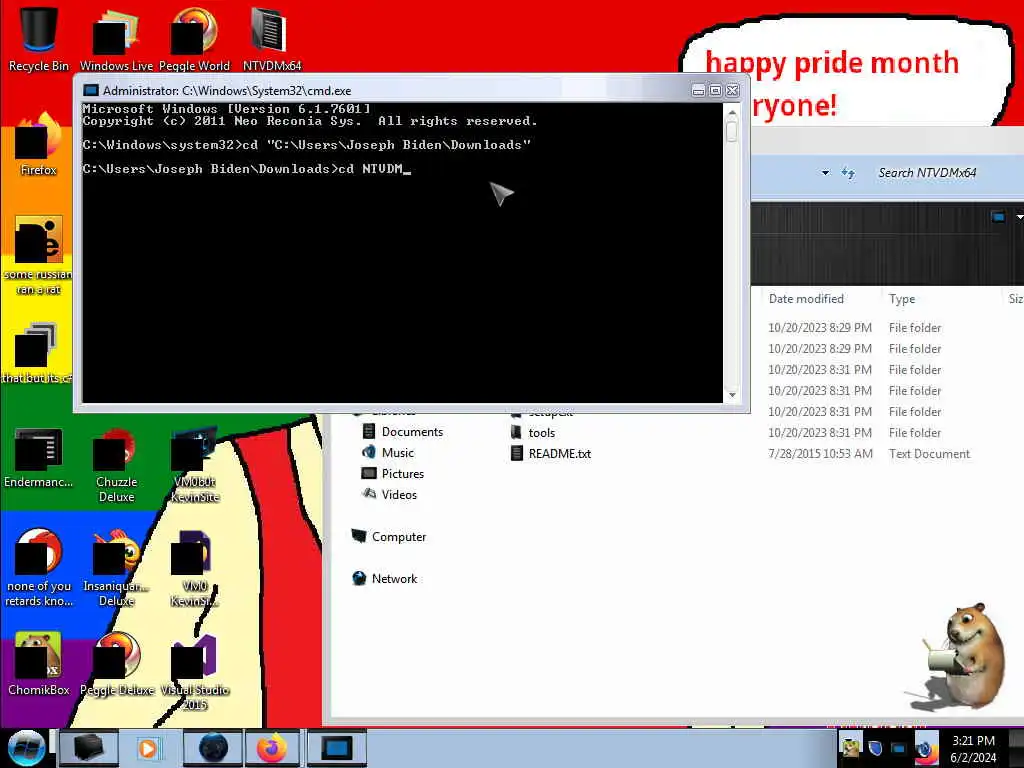1024x768 pixels.
Task: Launch Chuzzle Deluxe from desktop
Action: (x=116, y=464)
